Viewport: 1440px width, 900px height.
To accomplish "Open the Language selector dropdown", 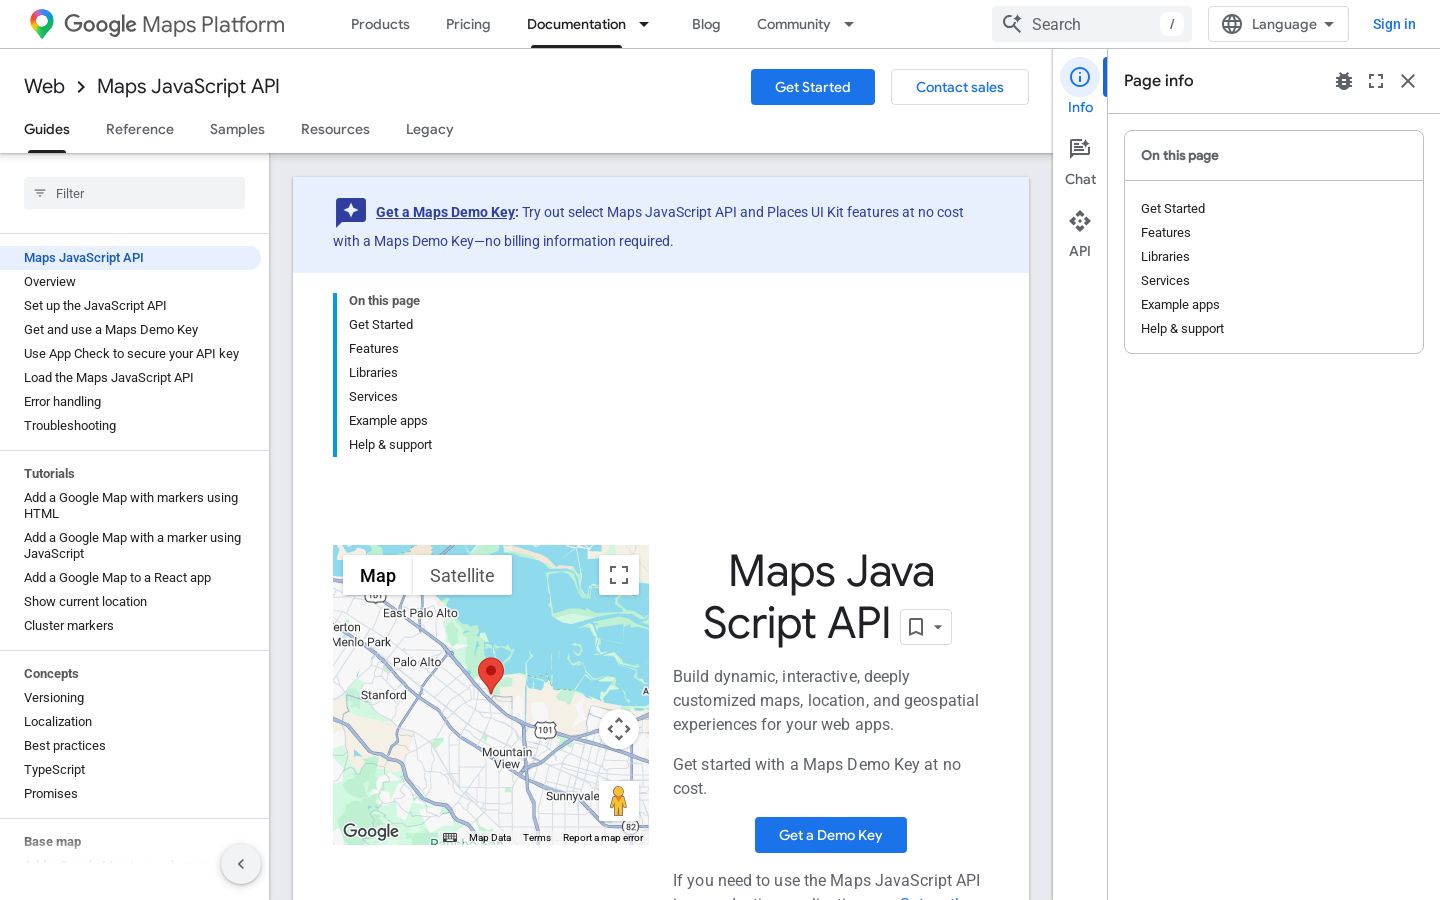I will 1278,24.
